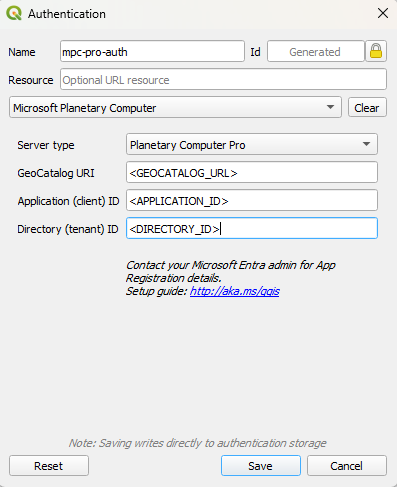
Task: Open the Server type dropdown
Action: pyautogui.click(x=252, y=144)
